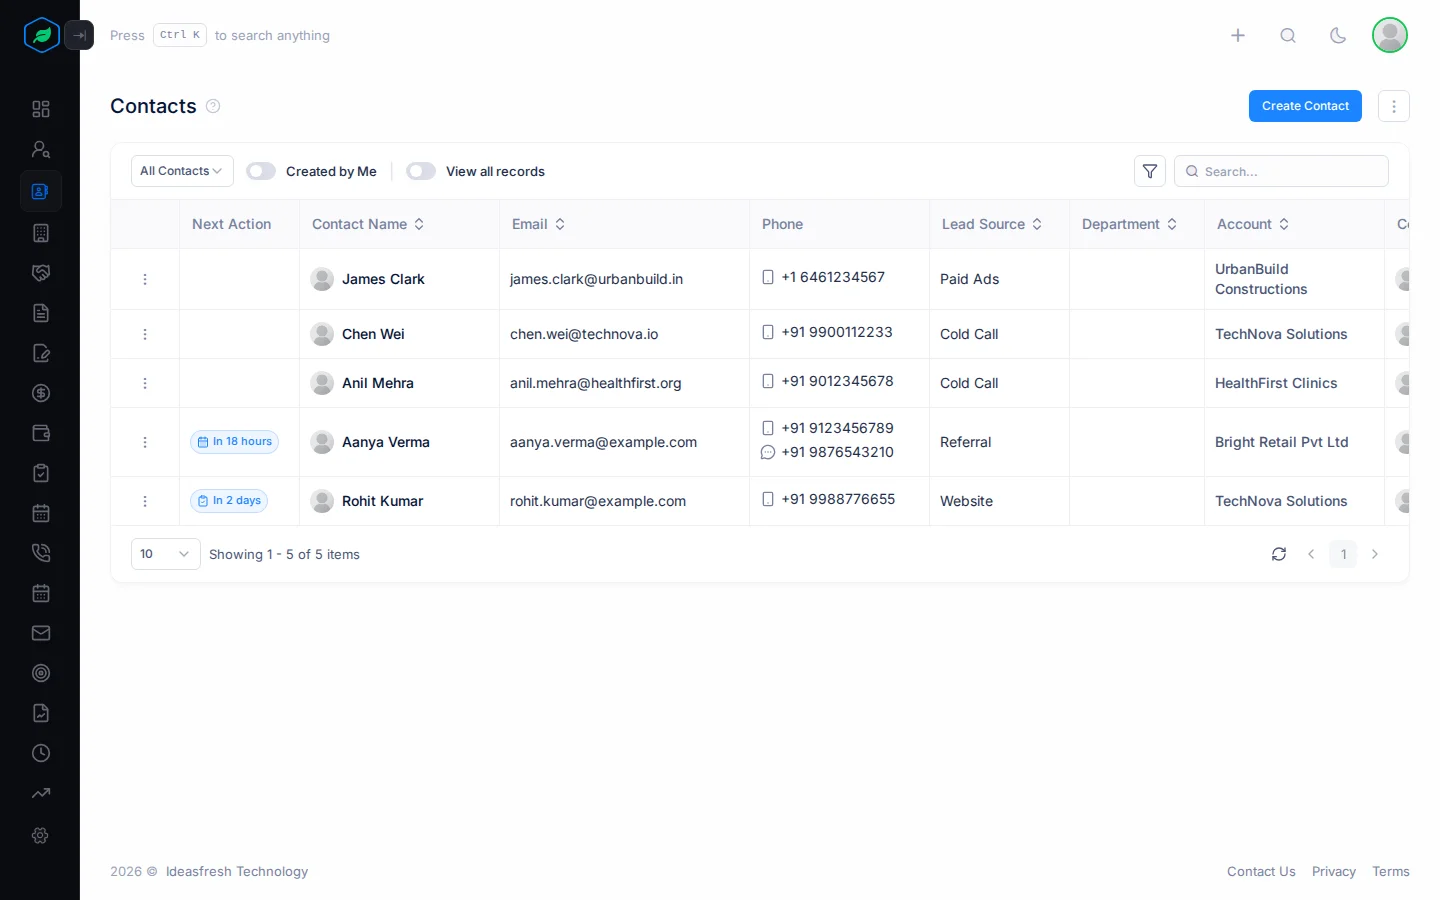The width and height of the screenshot is (1440, 900).
Task: Go to the previous page arrow
Action: [x=1311, y=554]
